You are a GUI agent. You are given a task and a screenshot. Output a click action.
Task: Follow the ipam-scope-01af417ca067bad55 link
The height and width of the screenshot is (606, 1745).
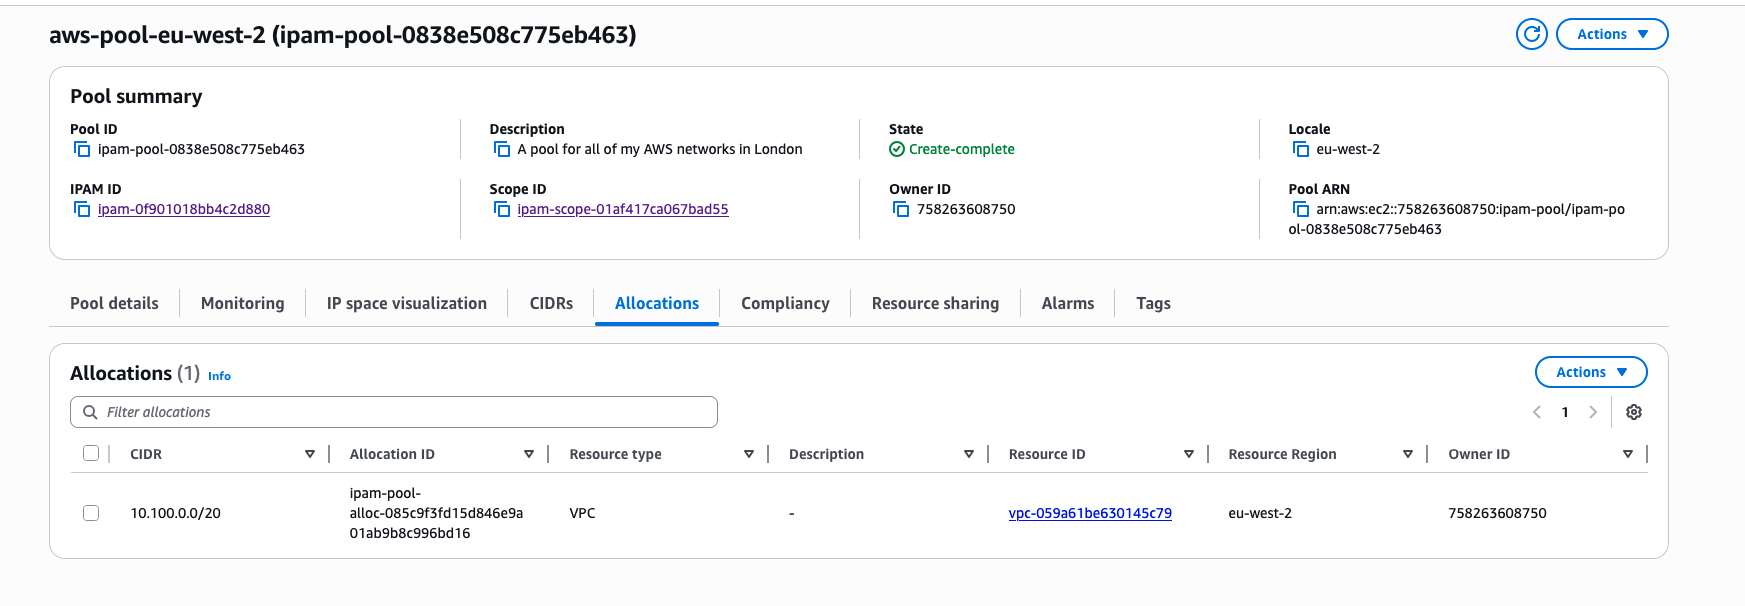tap(623, 209)
